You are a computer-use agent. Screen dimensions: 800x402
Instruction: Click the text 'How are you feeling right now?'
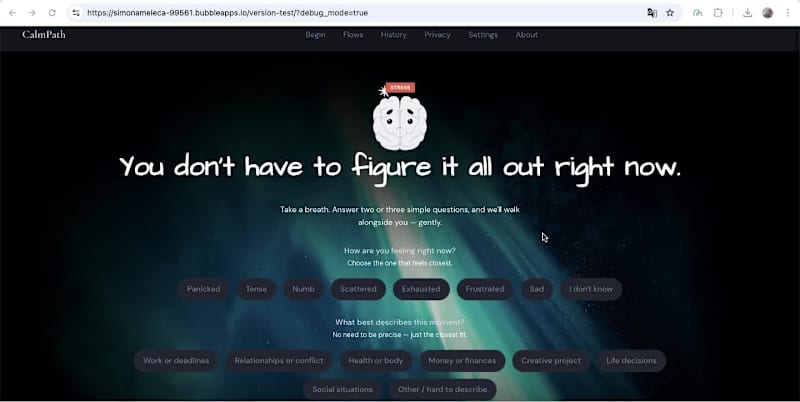click(x=400, y=250)
